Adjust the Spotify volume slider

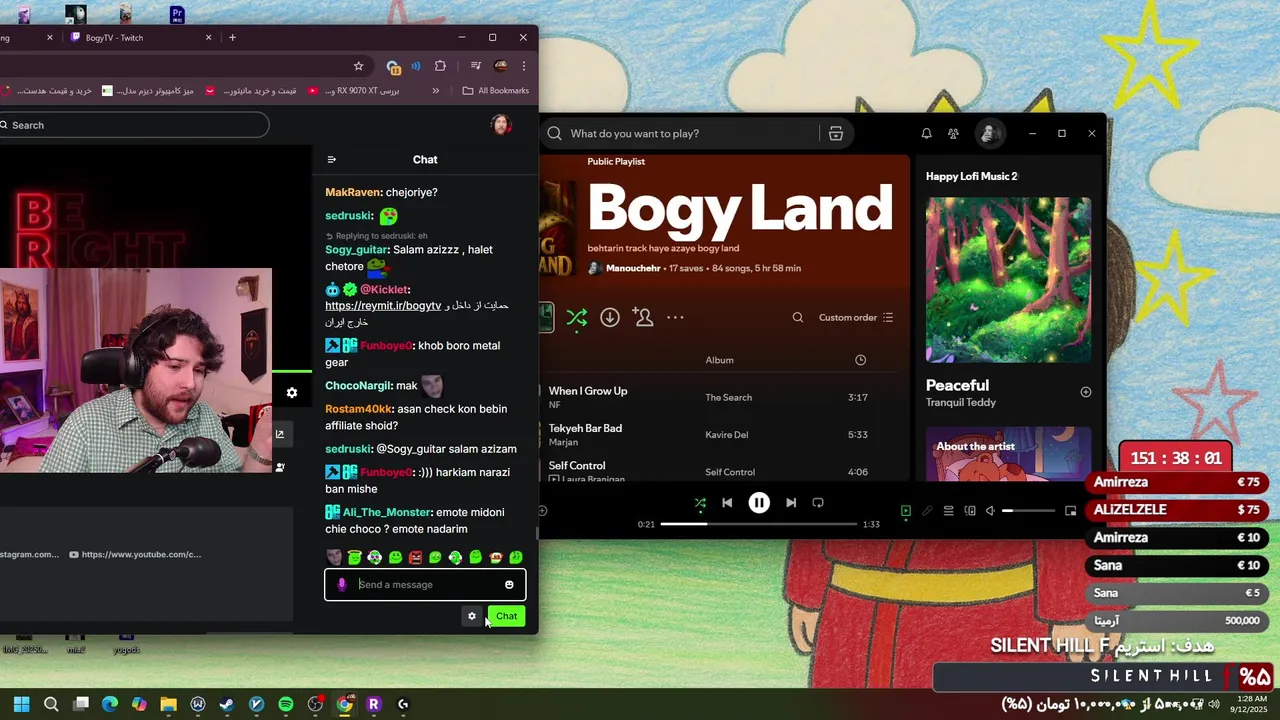pyautogui.click(x=1028, y=511)
